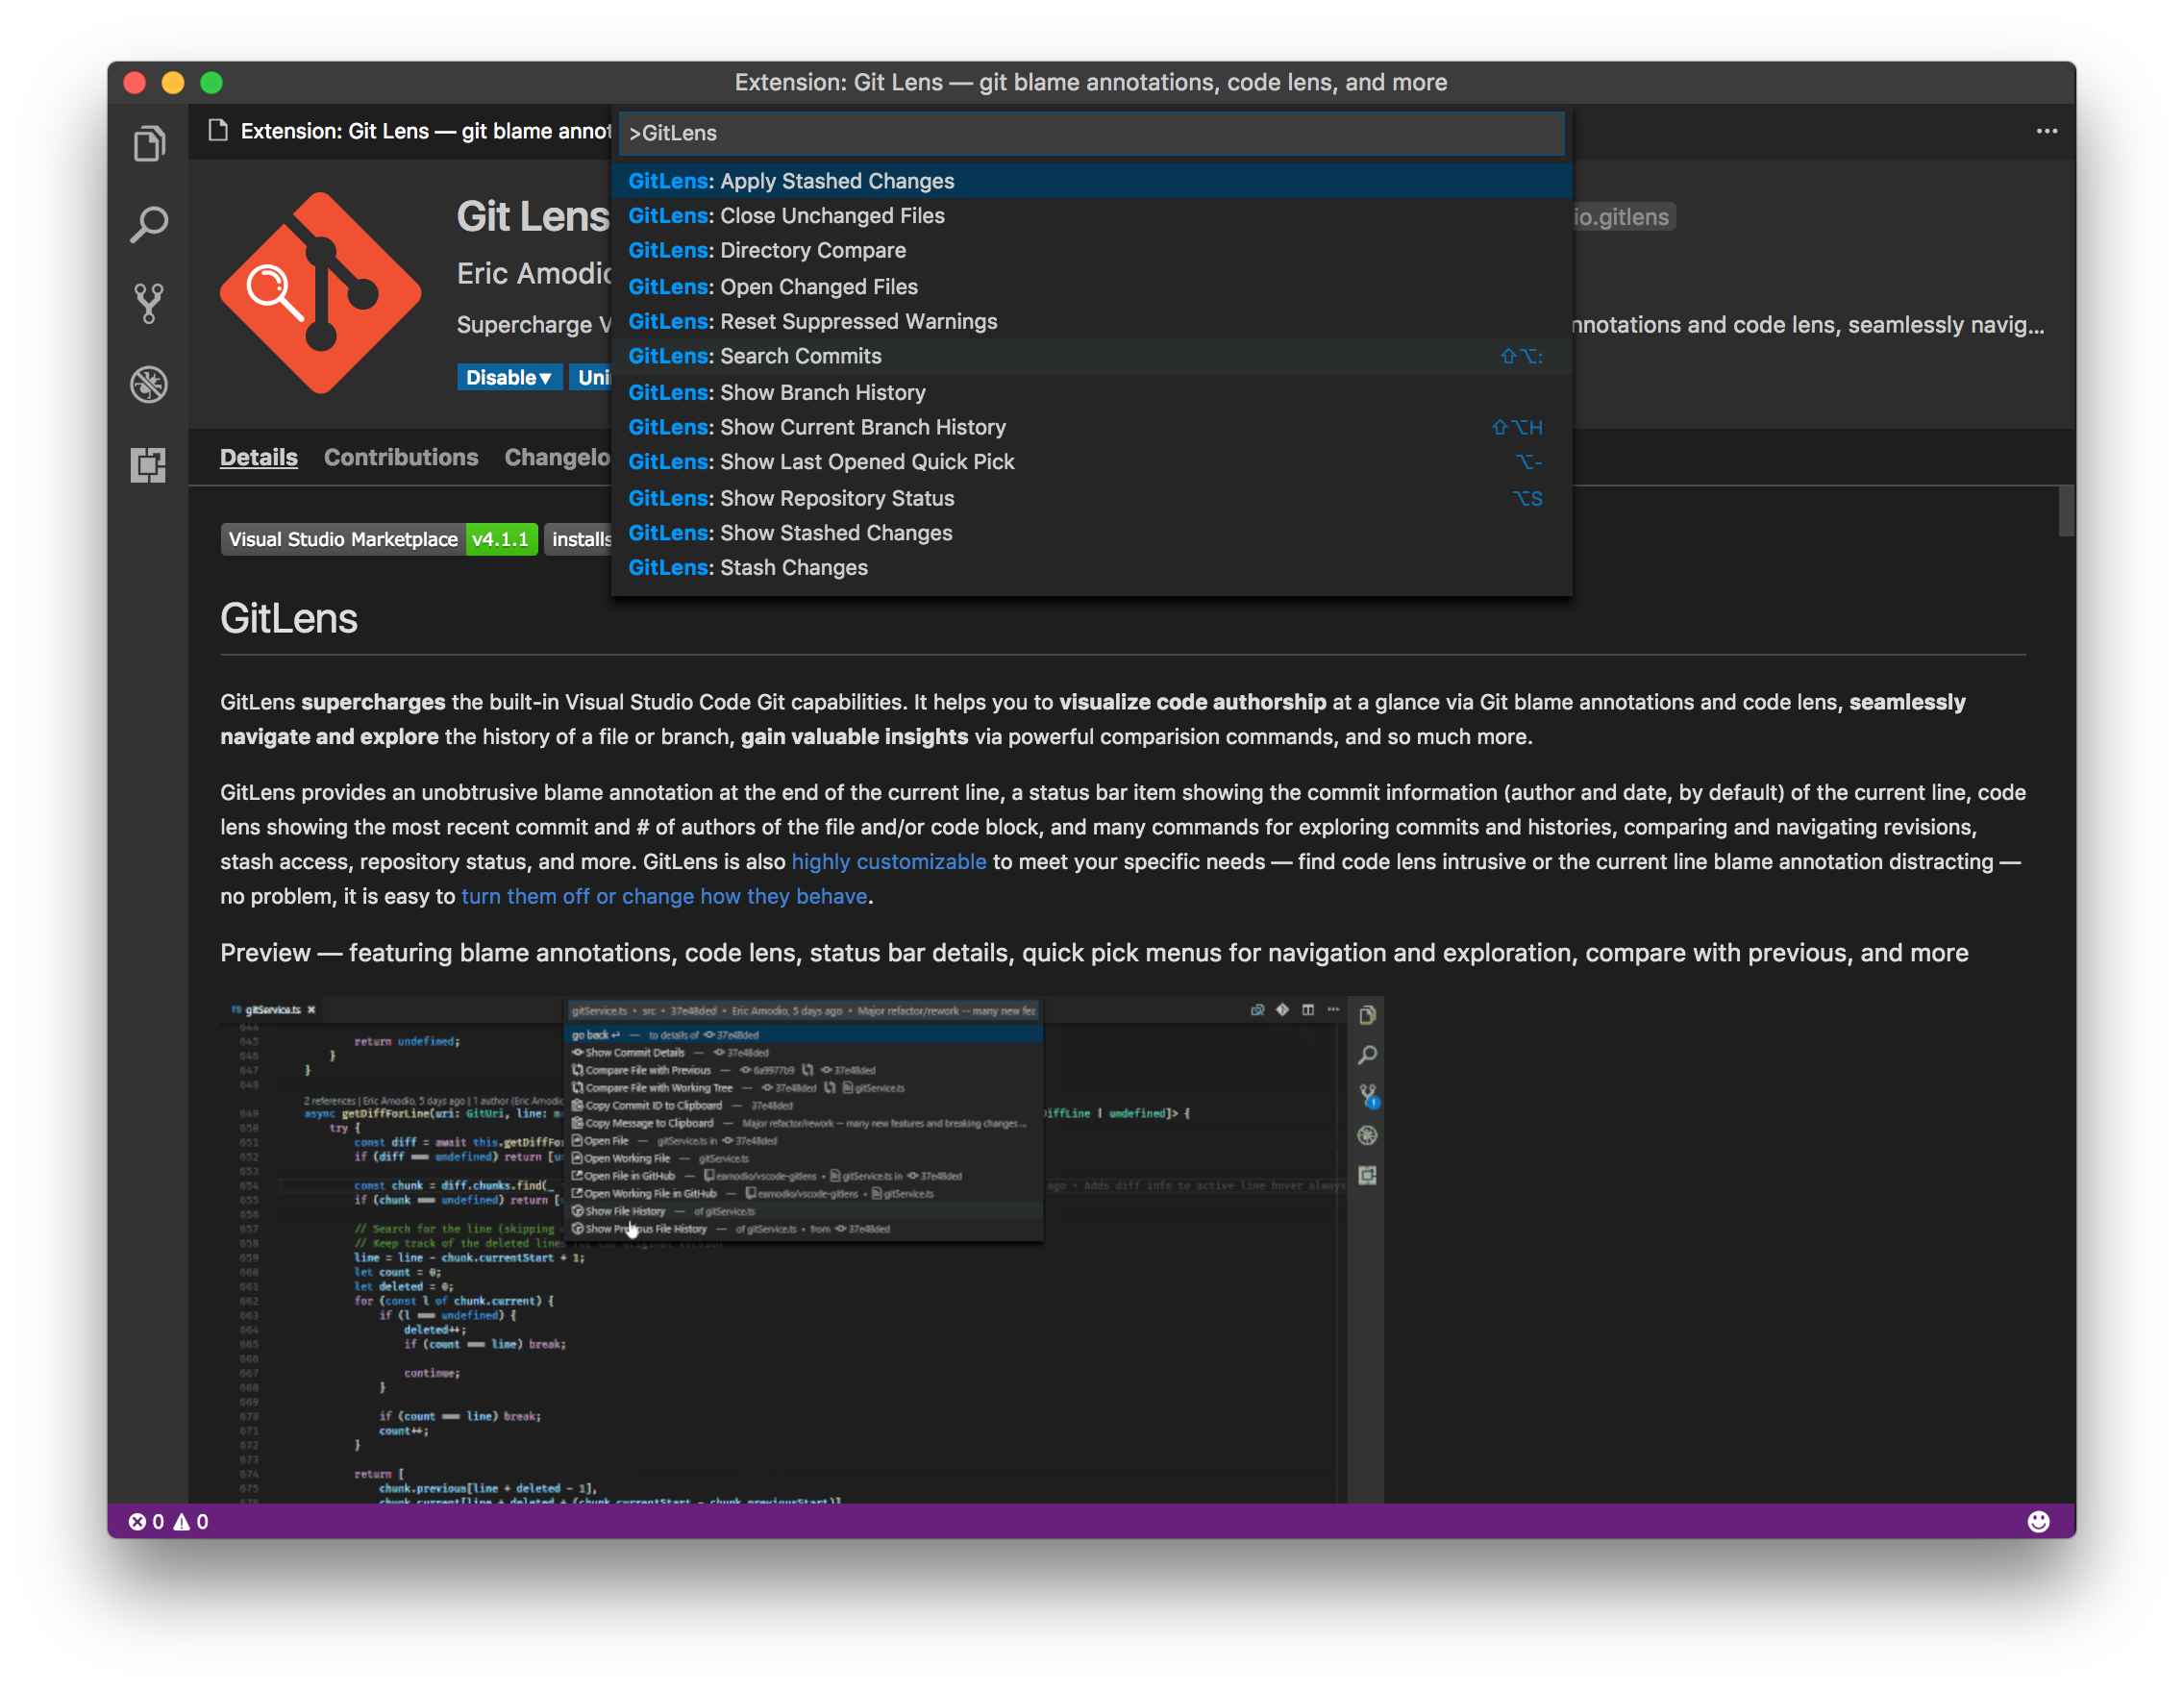The height and width of the screenshot is (1692, 2184).
Task: Open the Search view in the sidebar
Action: [x=148, y=224]
